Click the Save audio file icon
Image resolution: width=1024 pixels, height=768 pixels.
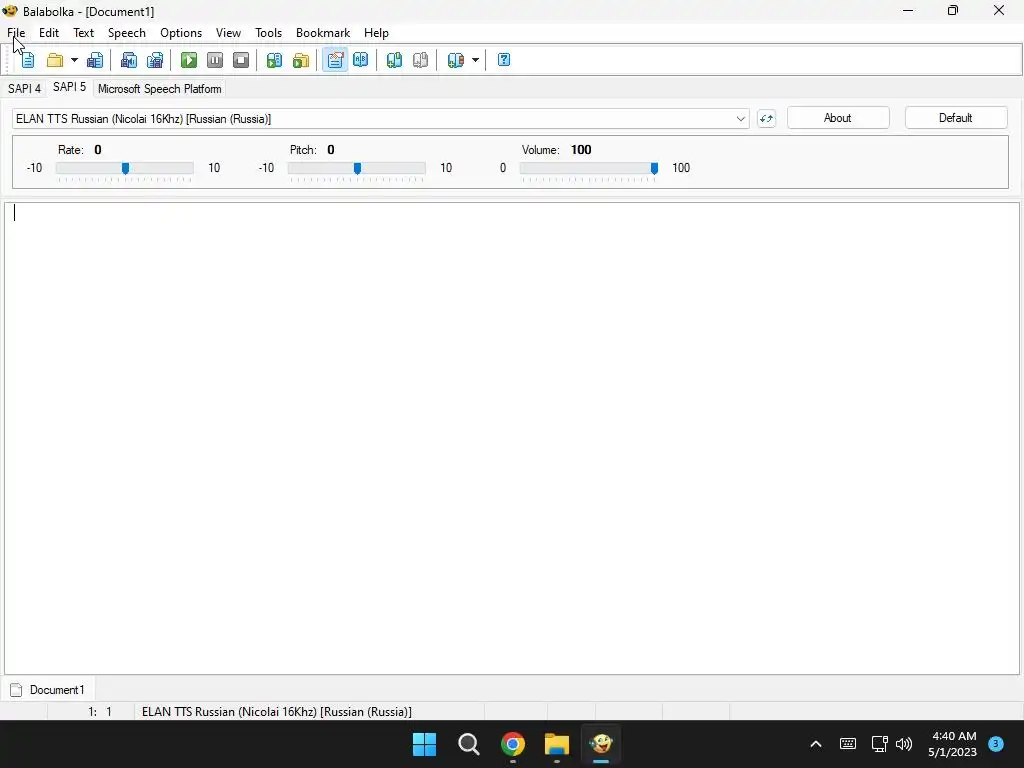129,60
